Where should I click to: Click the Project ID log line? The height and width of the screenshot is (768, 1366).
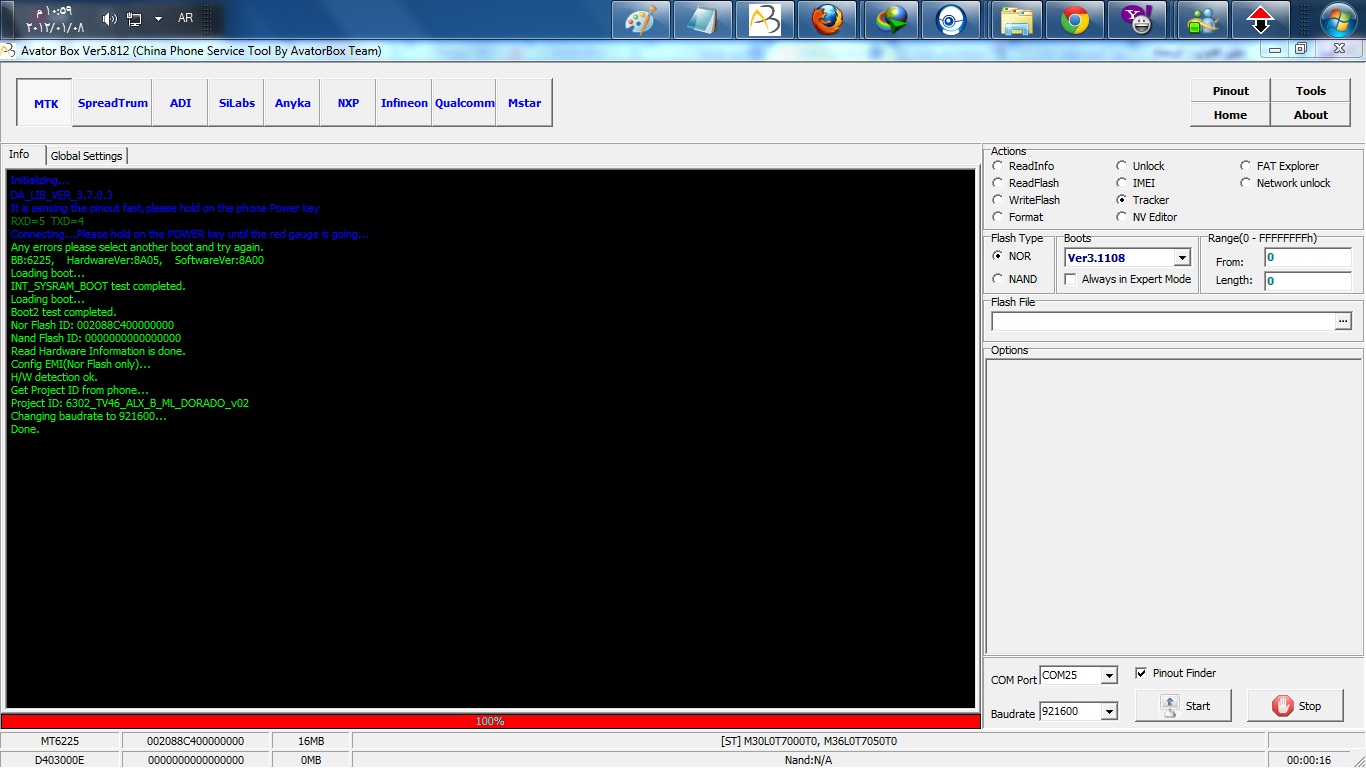130,403
